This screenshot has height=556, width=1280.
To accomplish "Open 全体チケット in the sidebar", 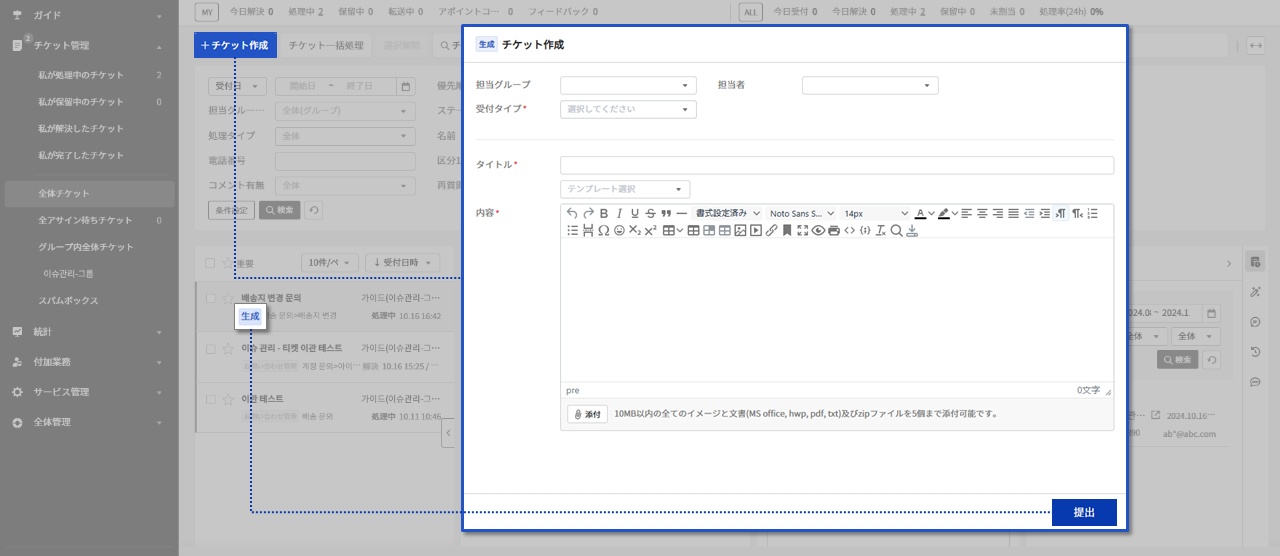I will (x=64, y=193).
